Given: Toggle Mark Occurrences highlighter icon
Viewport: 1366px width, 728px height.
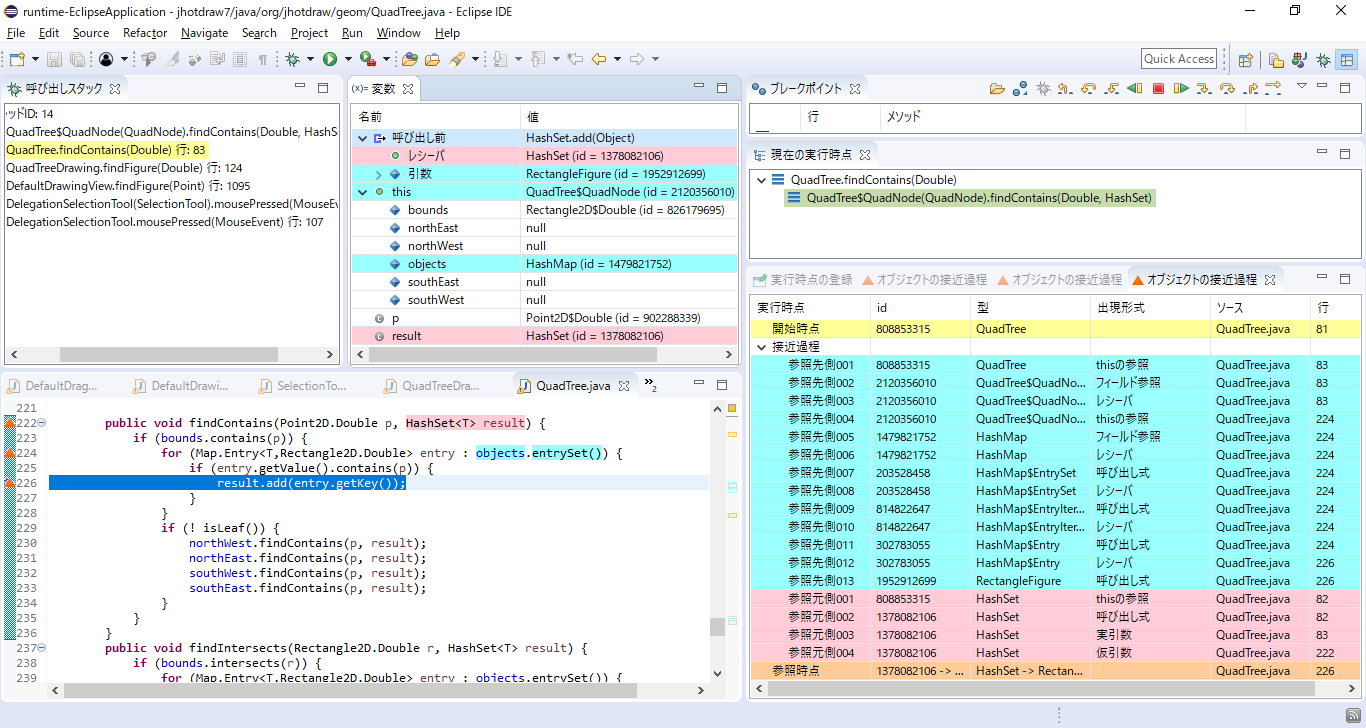Looking at the screenshot, I should click(x=173, y=59).
